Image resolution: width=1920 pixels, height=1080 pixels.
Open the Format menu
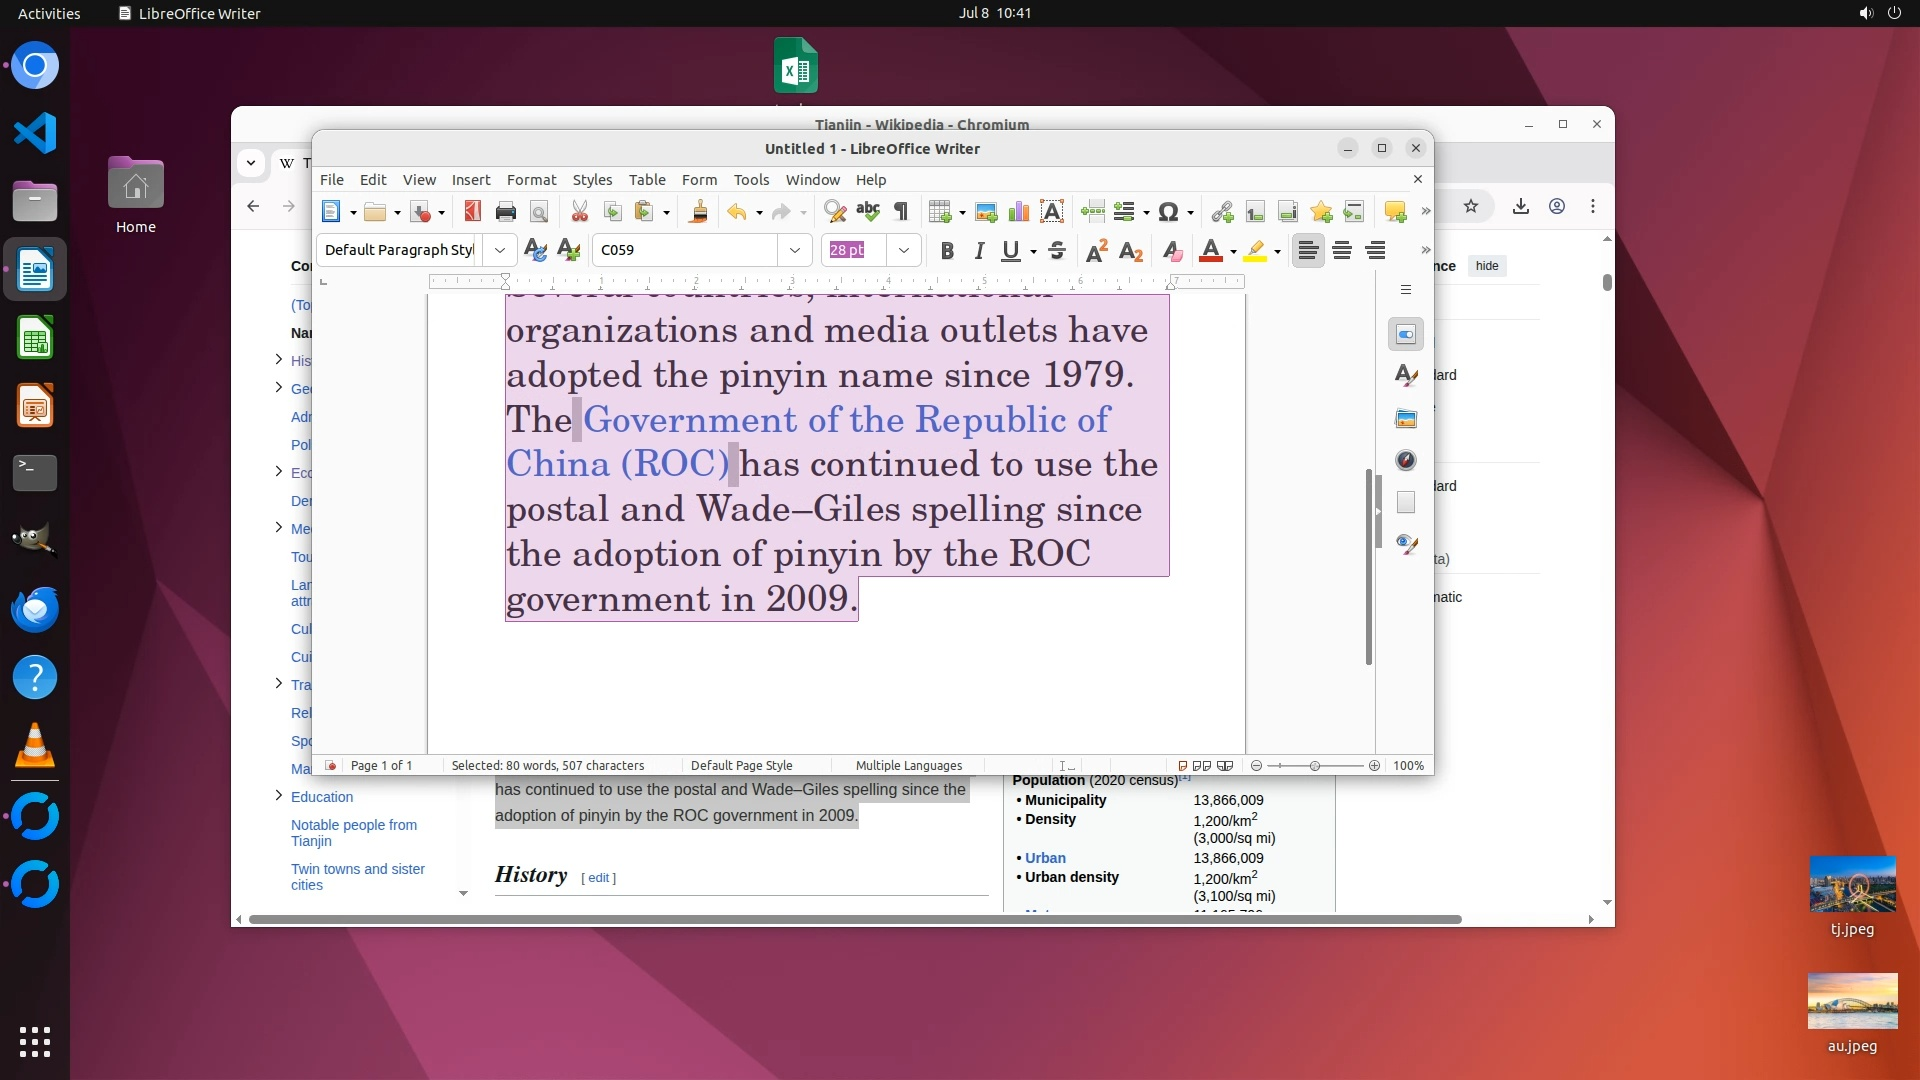531,180
